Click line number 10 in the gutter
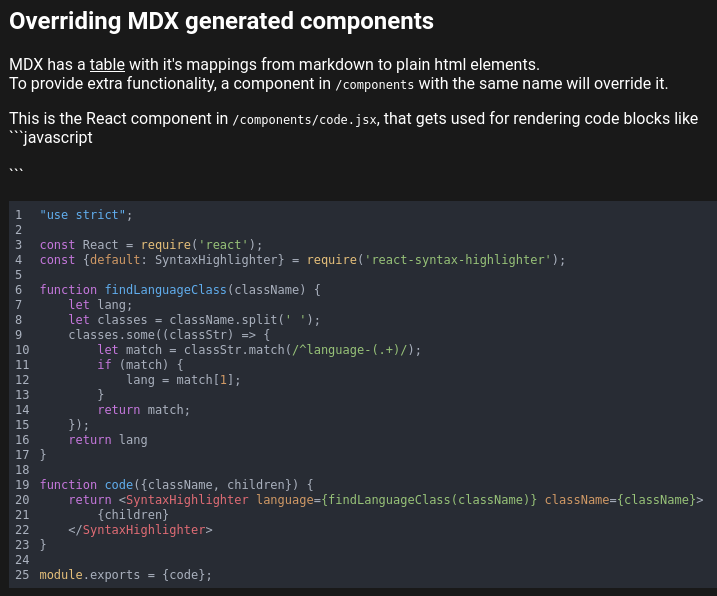This screenshot has width=717, height=596. [22, 350]
